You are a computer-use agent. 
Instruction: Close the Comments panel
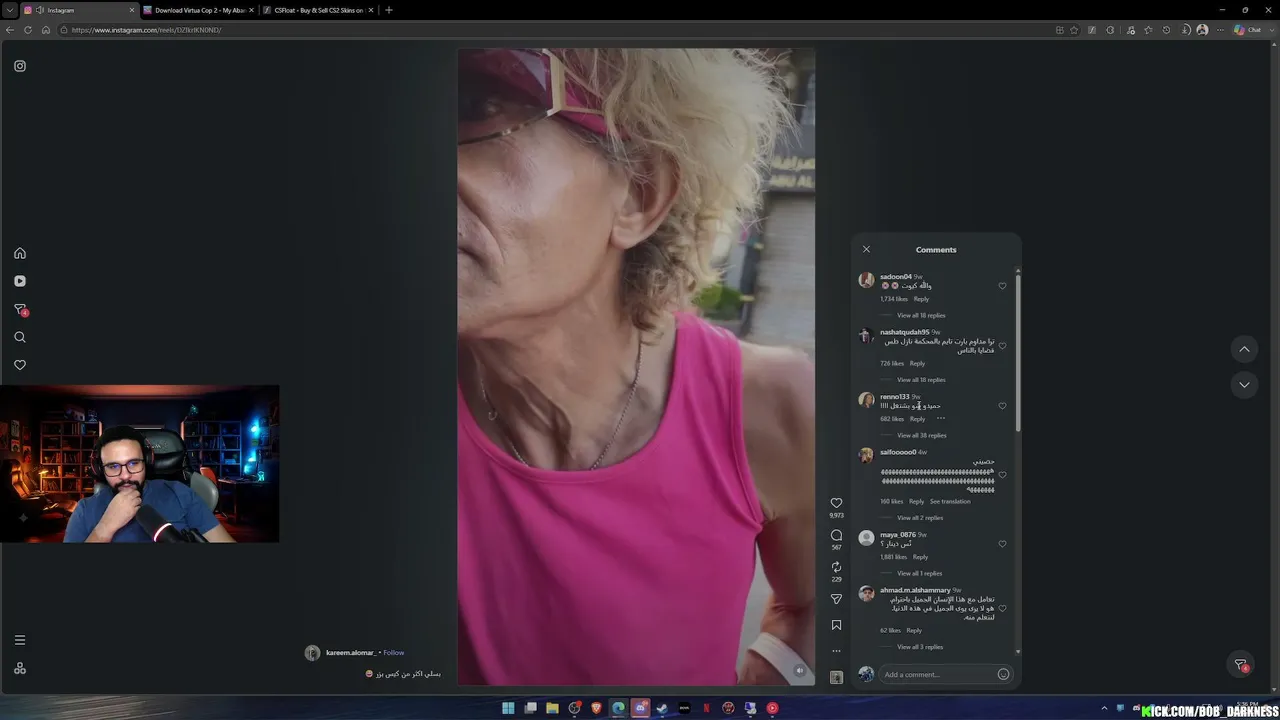[867, 249]
